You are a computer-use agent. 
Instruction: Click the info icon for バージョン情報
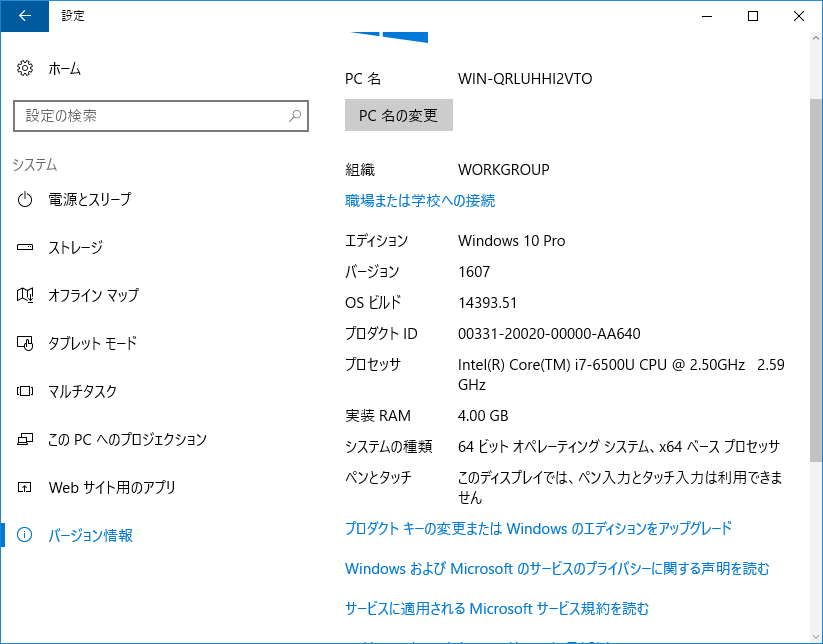(x=25, y=535)
